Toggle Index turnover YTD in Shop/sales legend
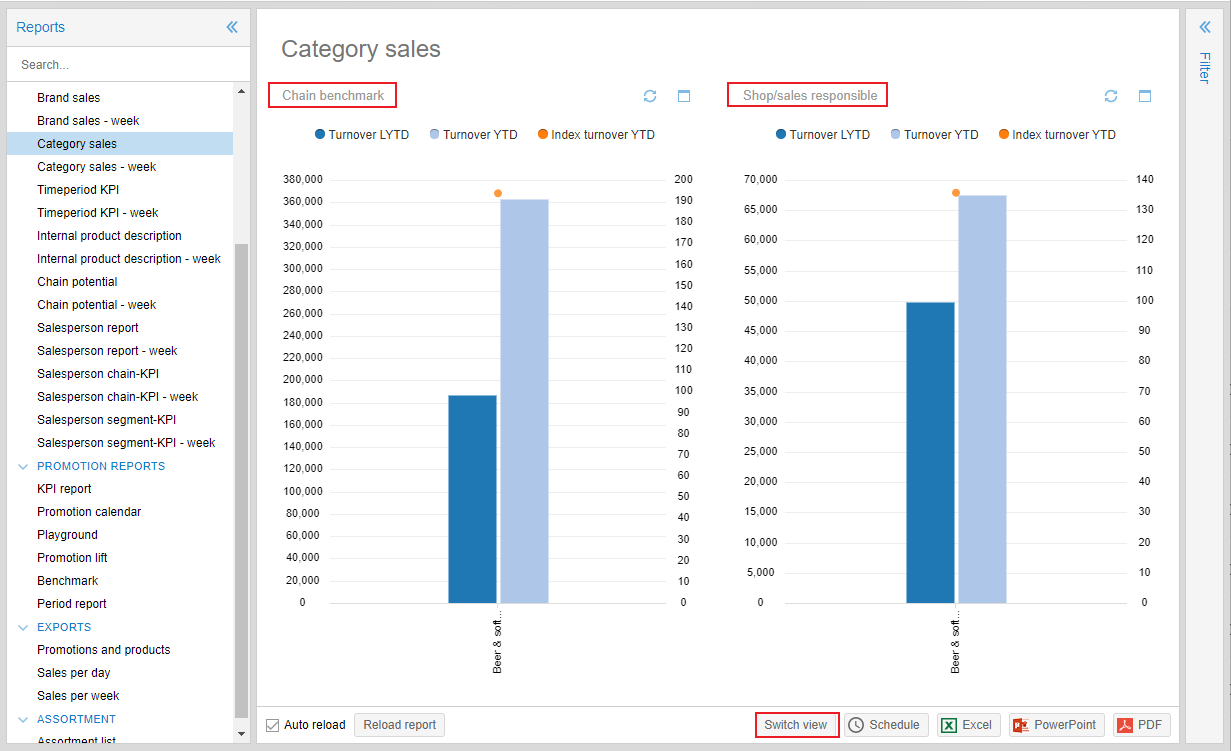 tap(1056, 134)
